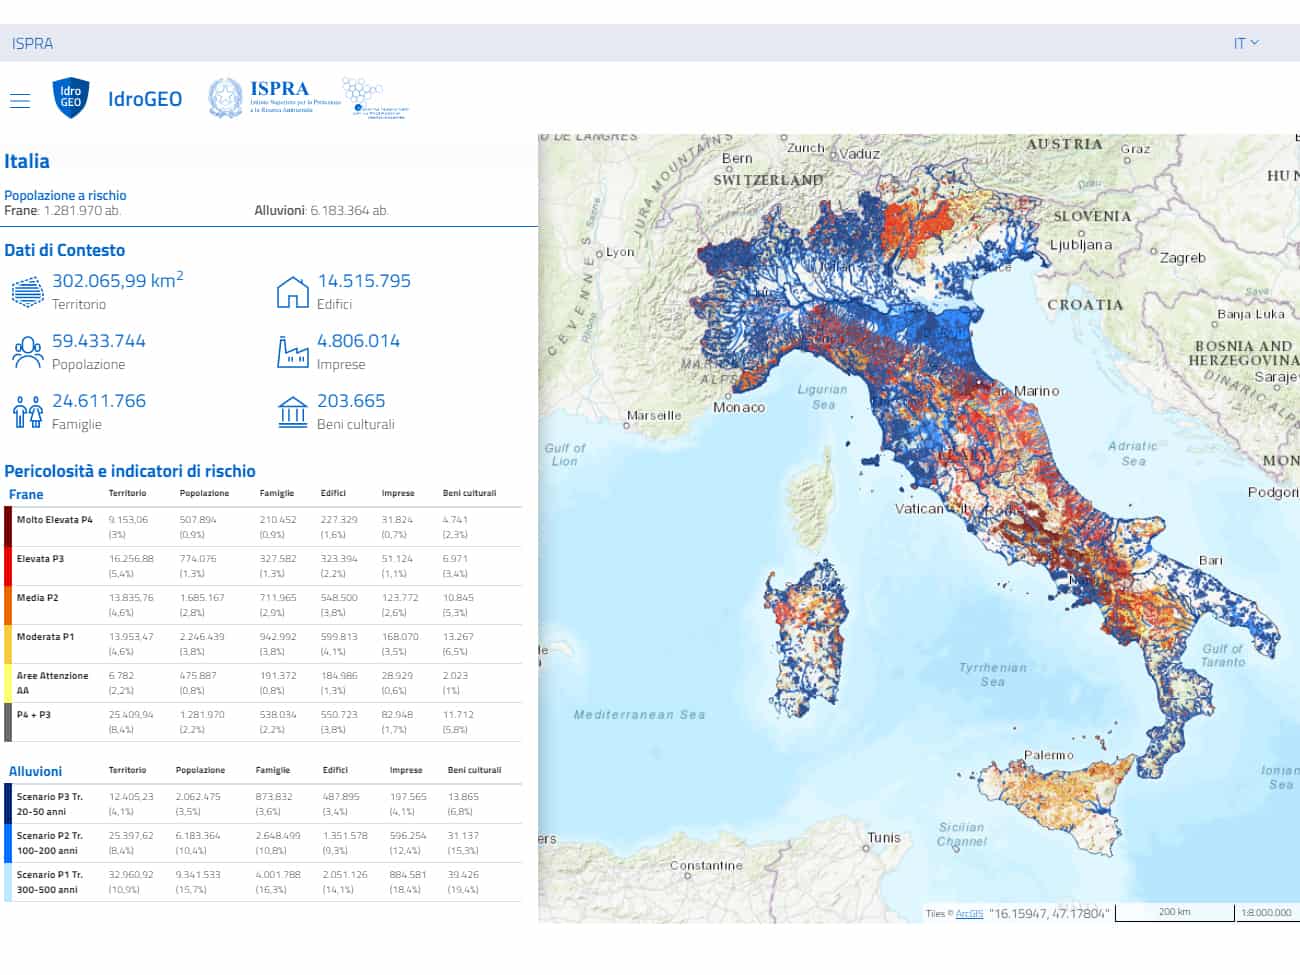Click the 1:8.000.000 map scale indicator
Image resolution: width=1300 pixels, height=975 pixels.
point(1267,913)
